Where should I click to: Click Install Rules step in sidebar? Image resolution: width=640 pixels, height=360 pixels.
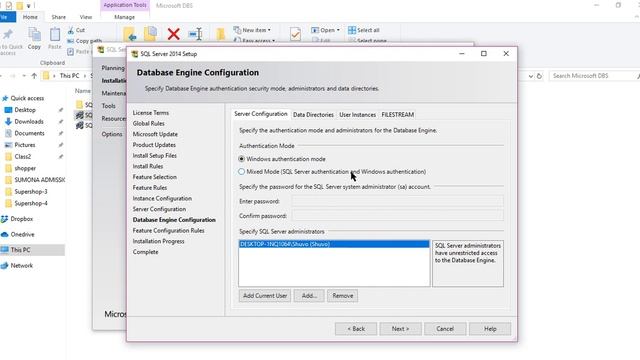pyautogui.click(x=148, y=166)
